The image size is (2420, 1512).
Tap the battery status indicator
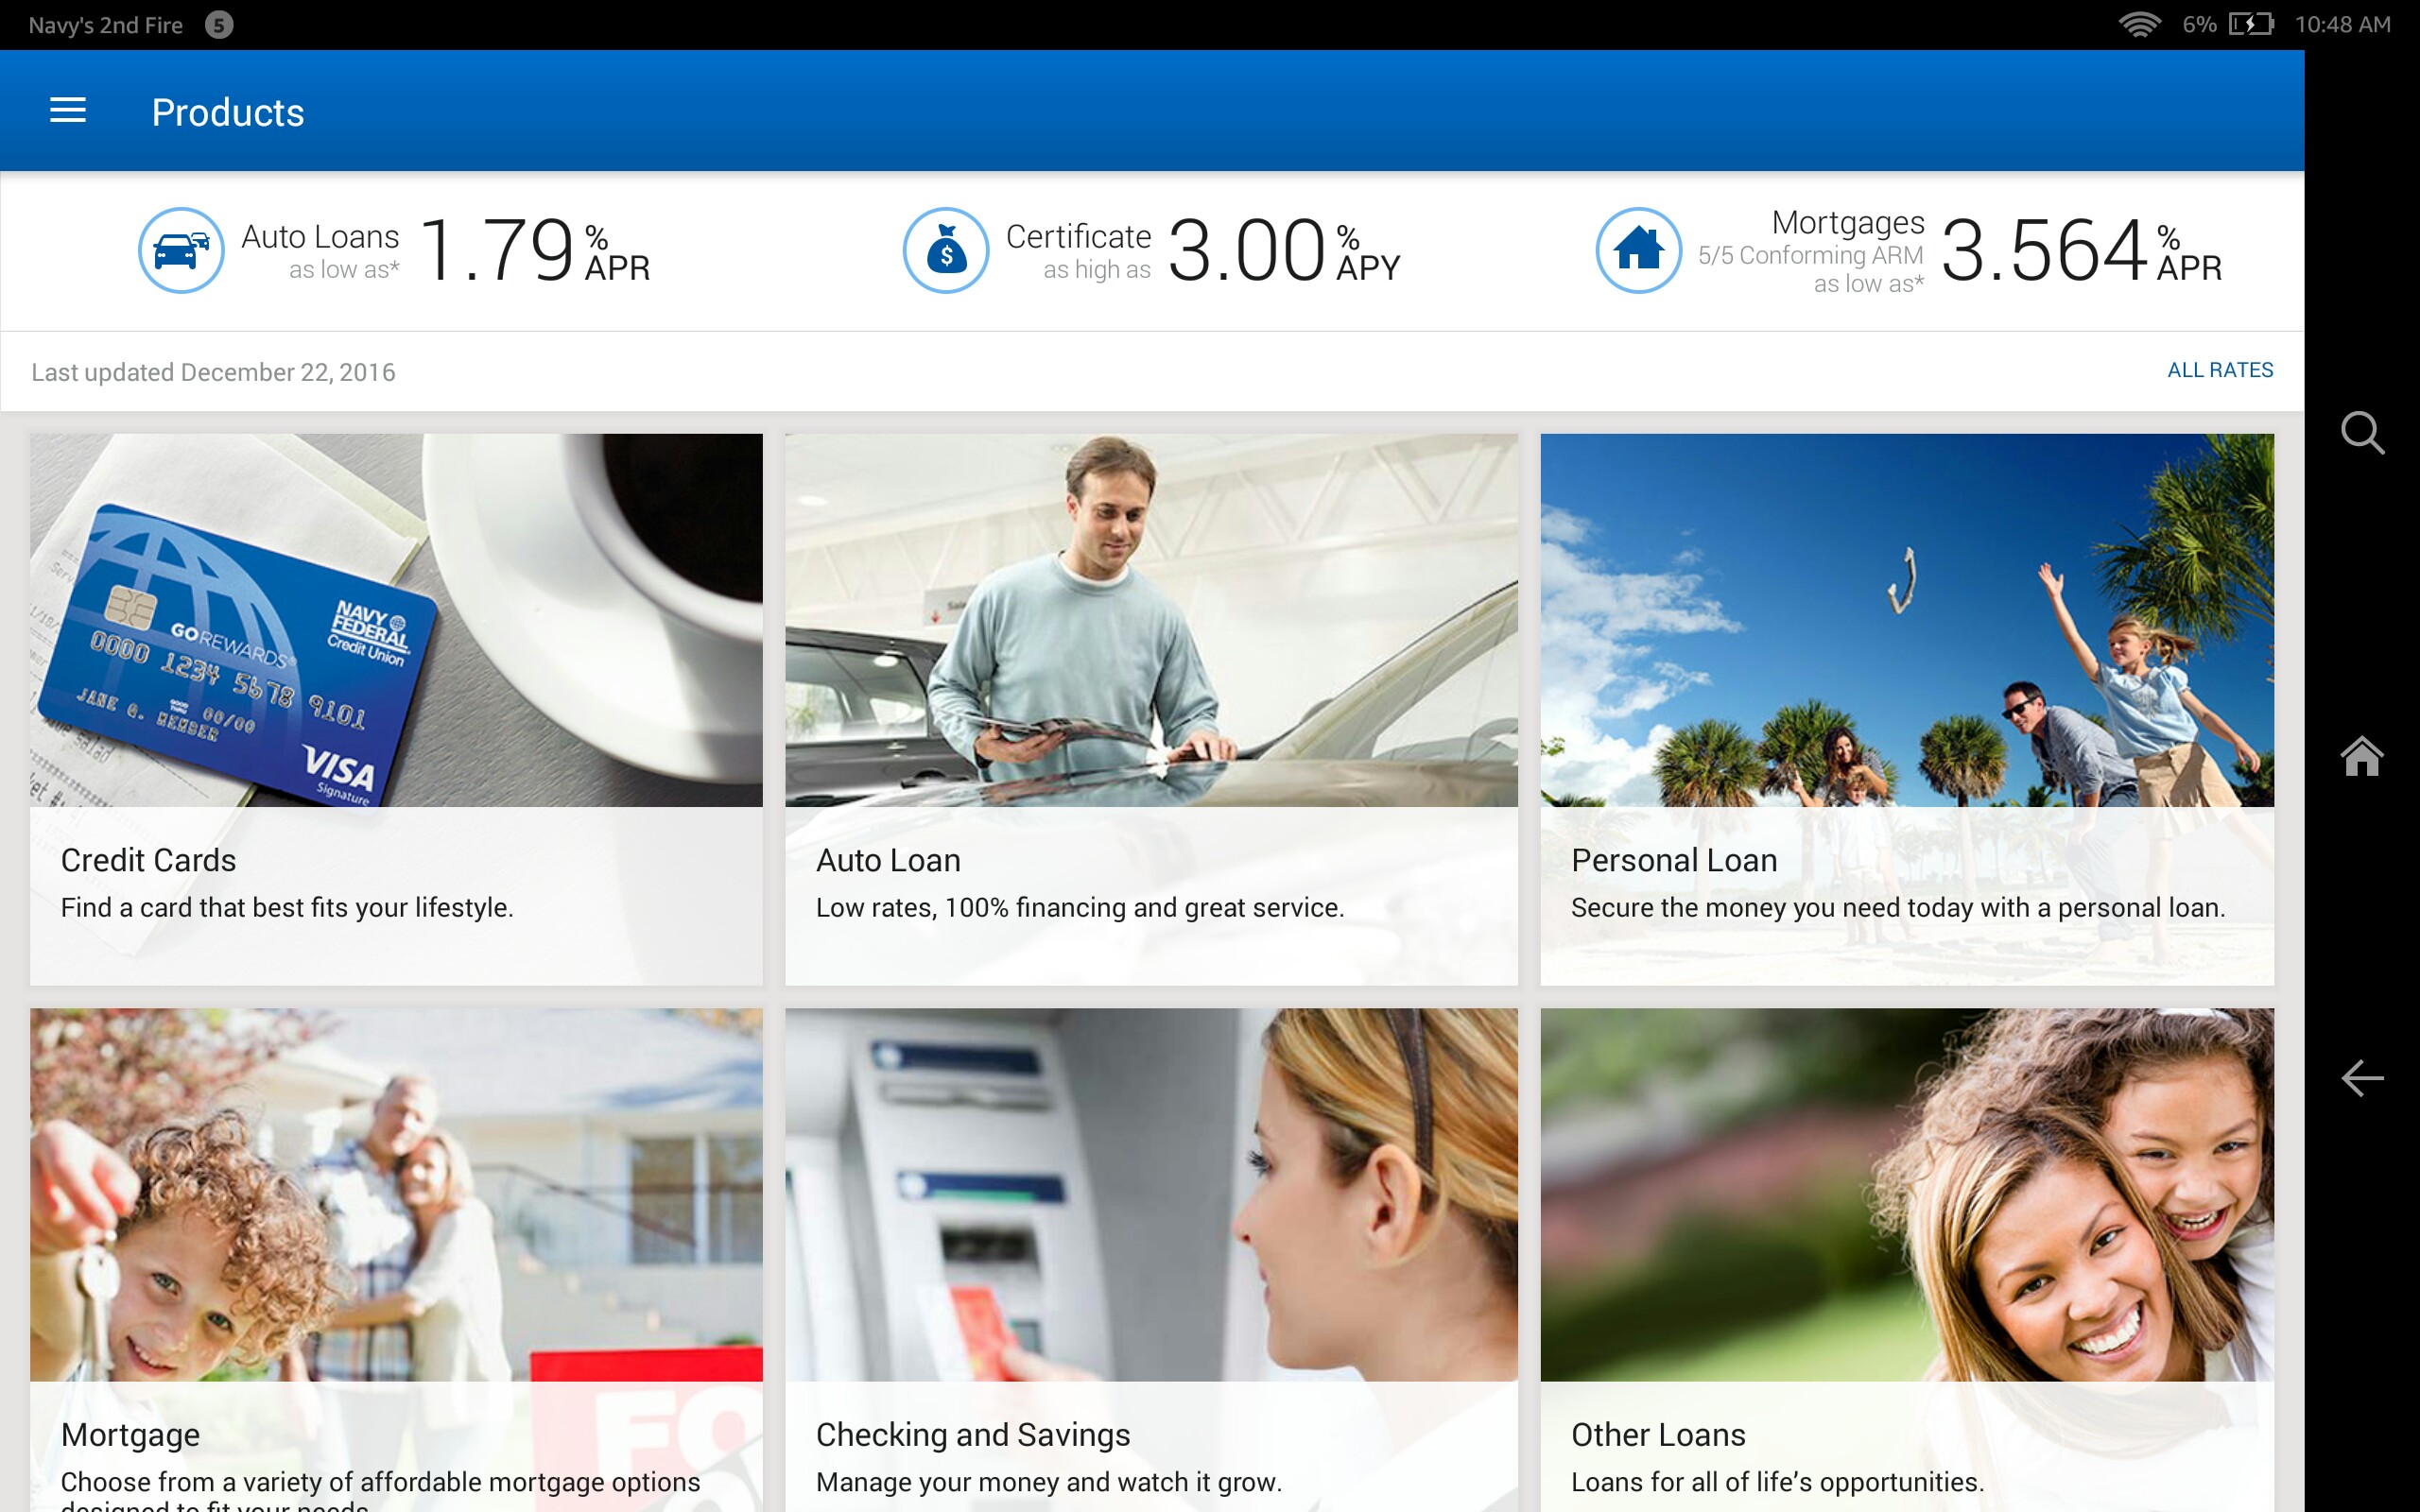tap(2250, 25)
